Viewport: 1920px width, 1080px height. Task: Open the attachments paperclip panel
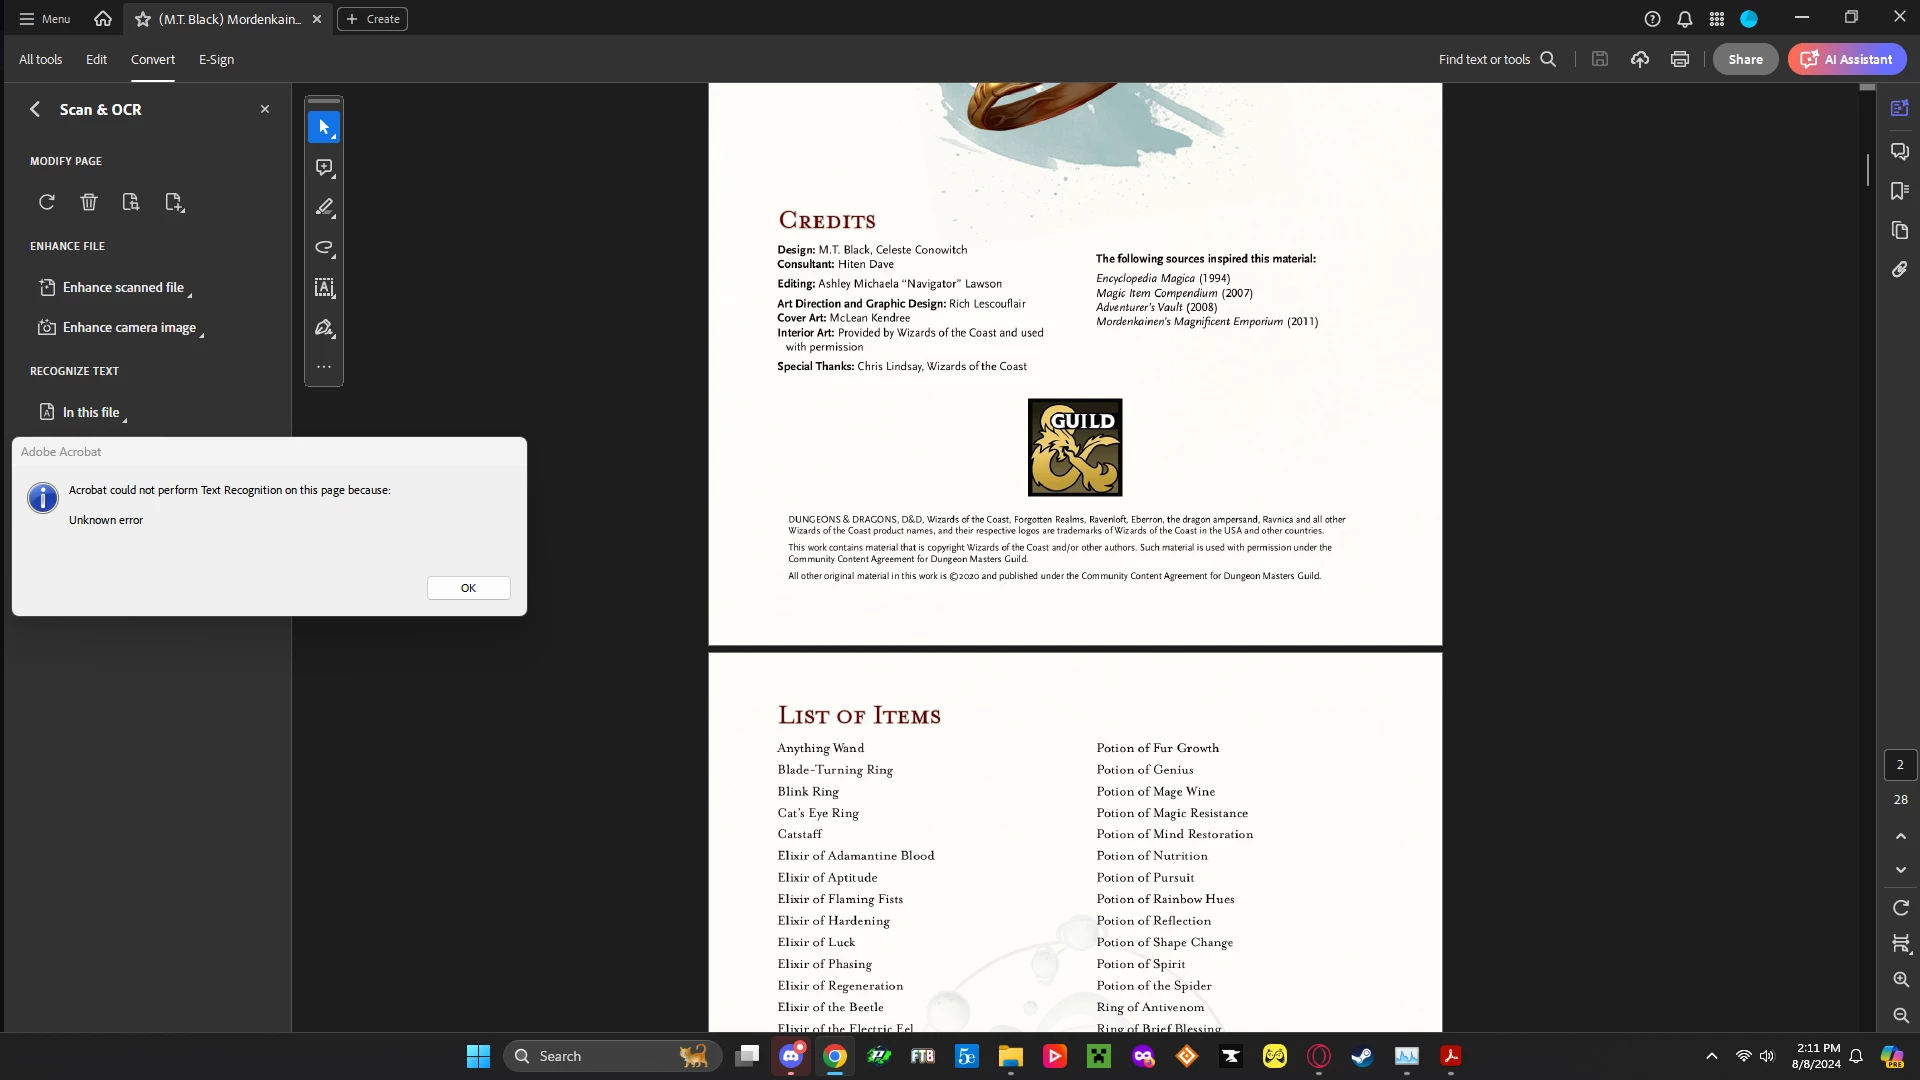1899,270
